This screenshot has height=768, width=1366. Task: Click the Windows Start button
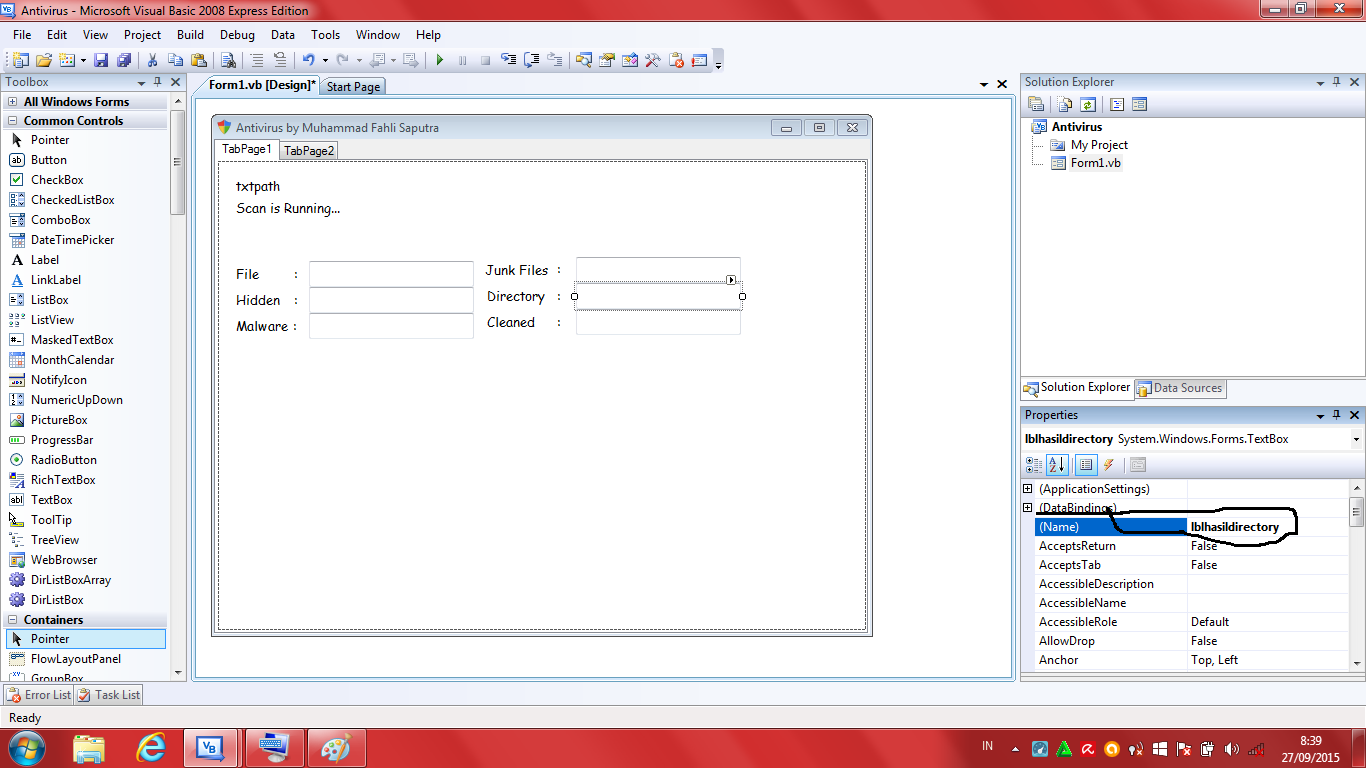click(27, 748)
